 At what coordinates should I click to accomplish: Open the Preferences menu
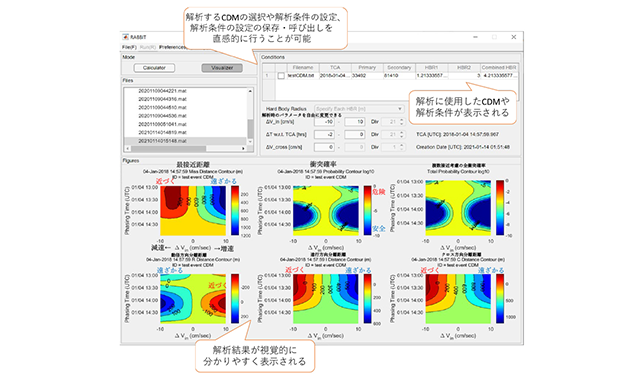172,47
